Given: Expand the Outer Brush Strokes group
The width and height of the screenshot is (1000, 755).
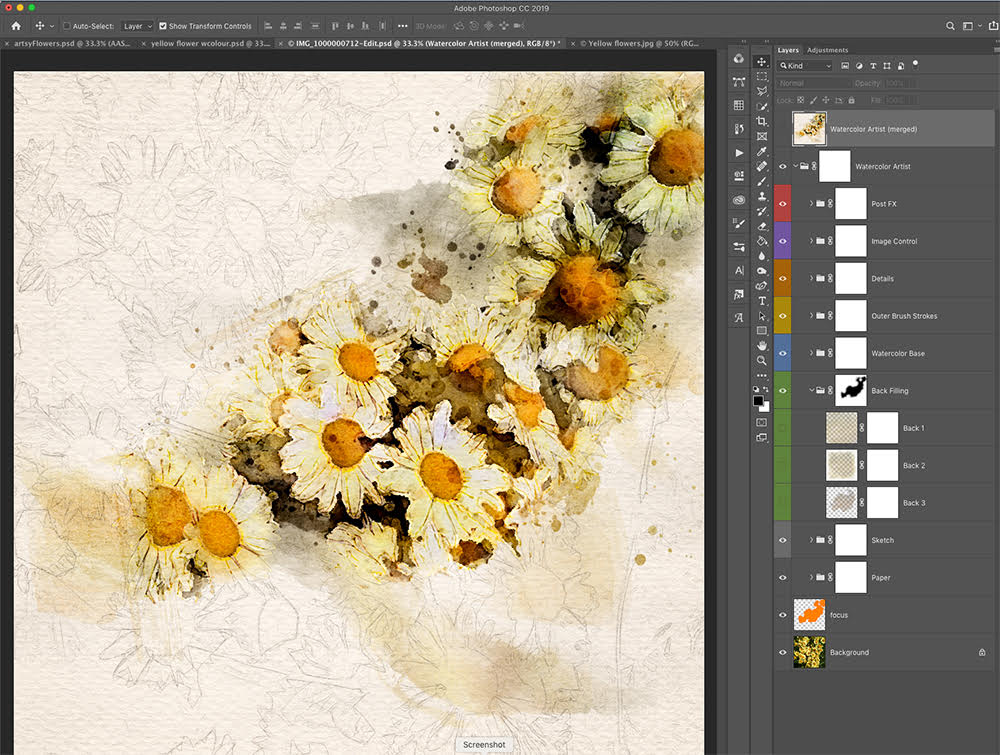Looking at the screenshot, I should tap(811, 316).
